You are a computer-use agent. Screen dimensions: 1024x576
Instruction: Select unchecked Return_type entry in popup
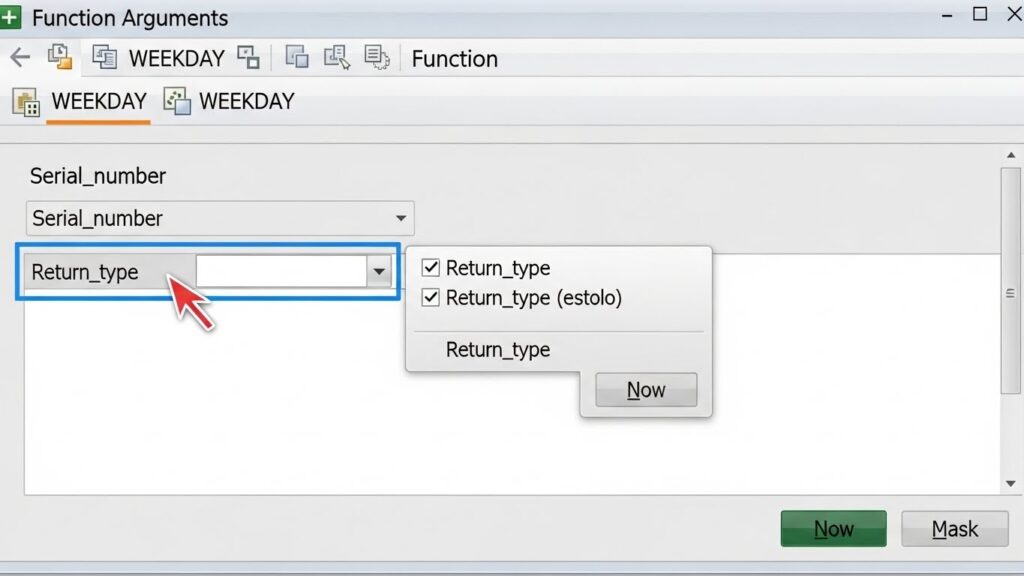click(498, 350)
